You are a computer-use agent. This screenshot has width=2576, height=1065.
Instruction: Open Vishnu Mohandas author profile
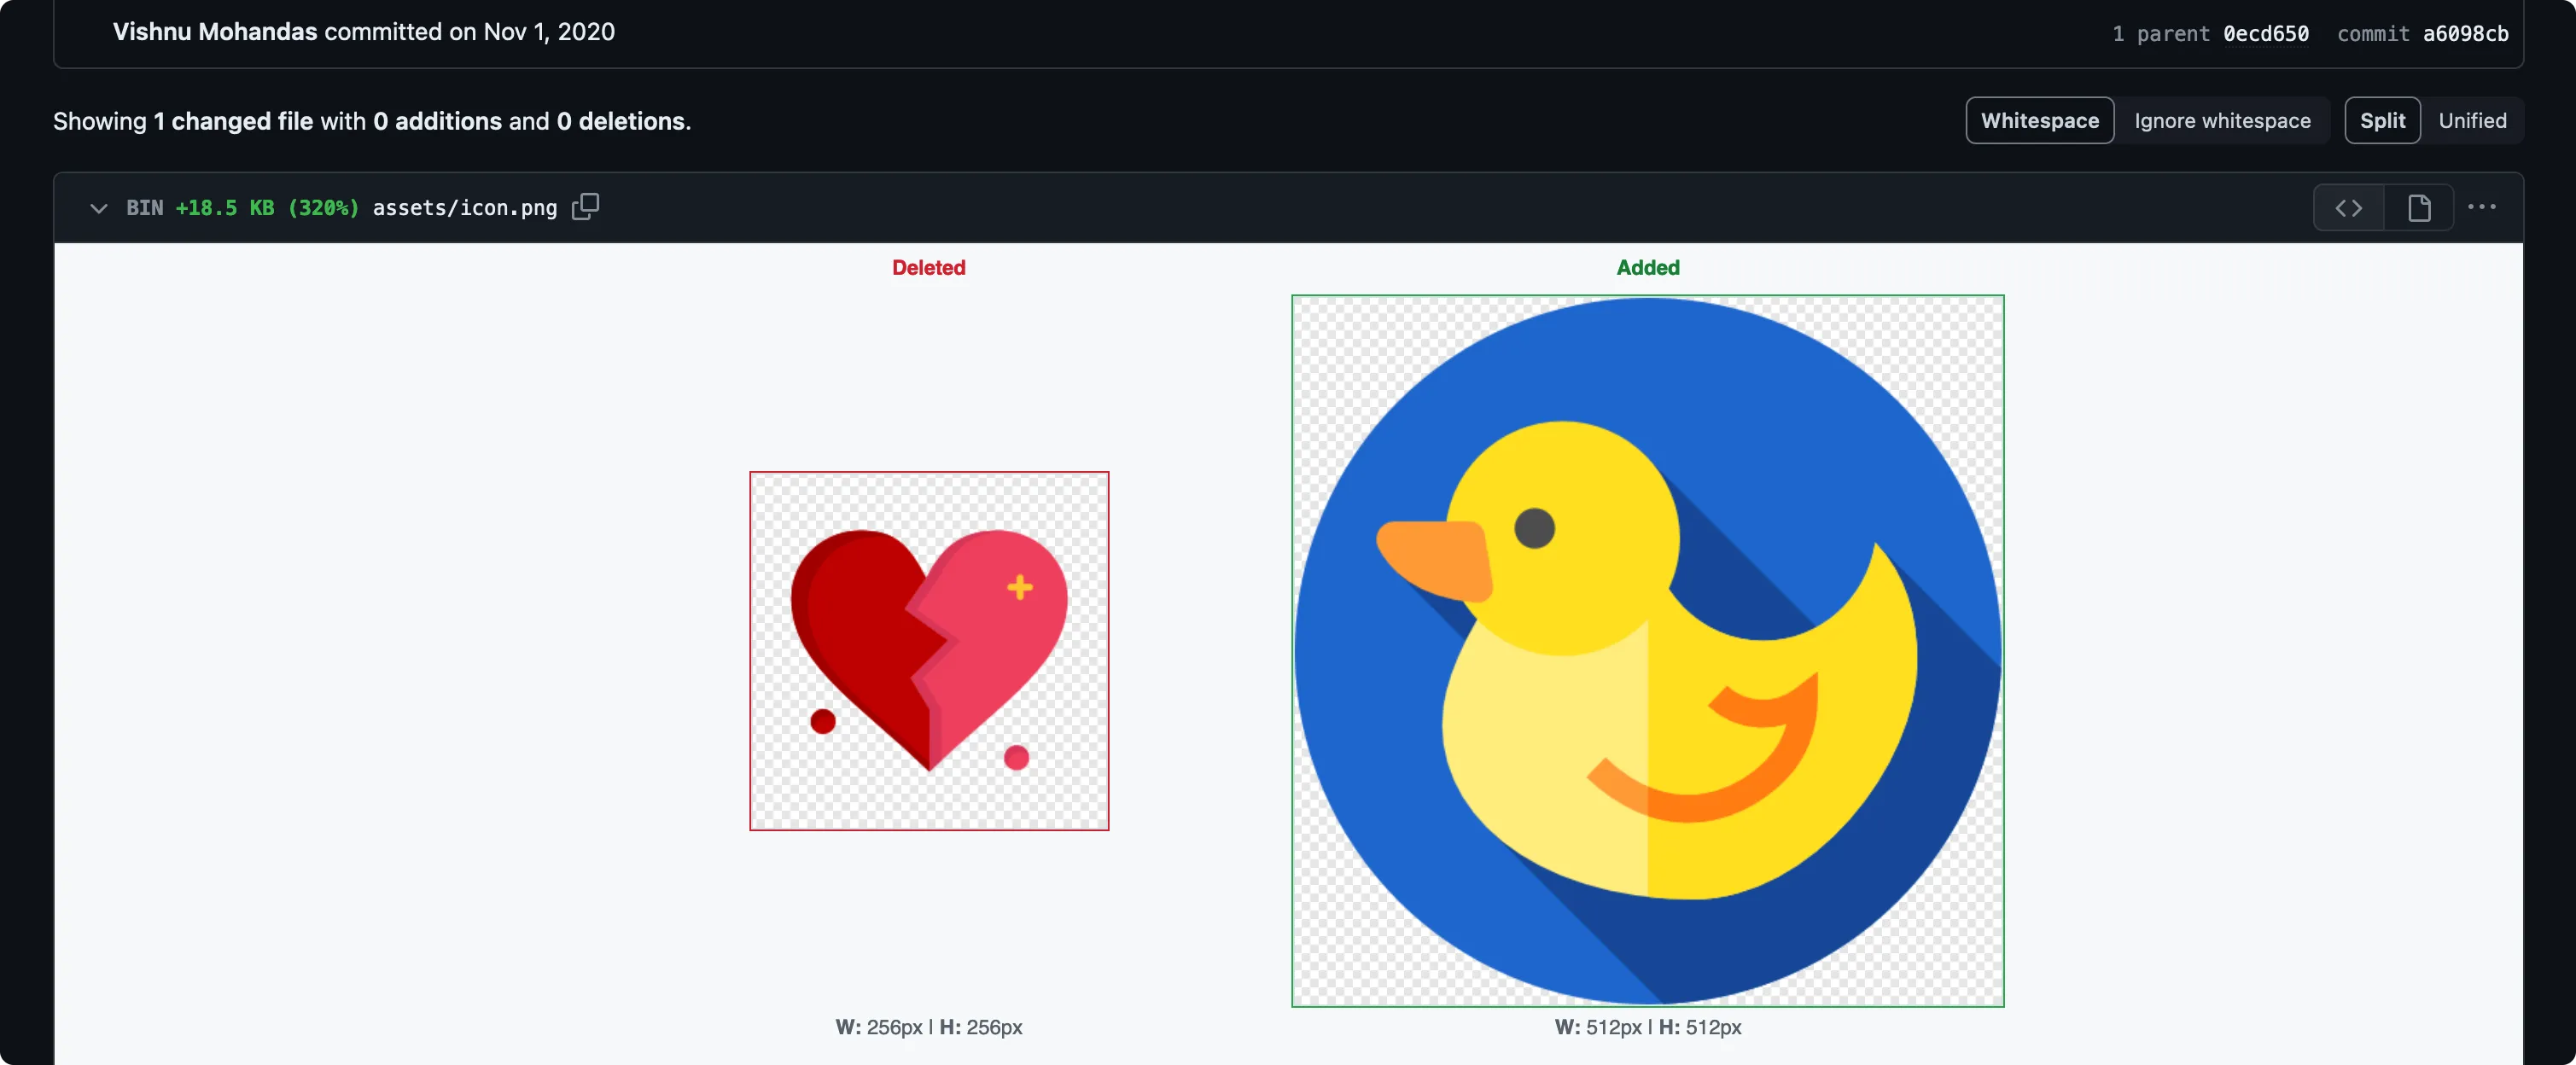(x=215, y=31)
